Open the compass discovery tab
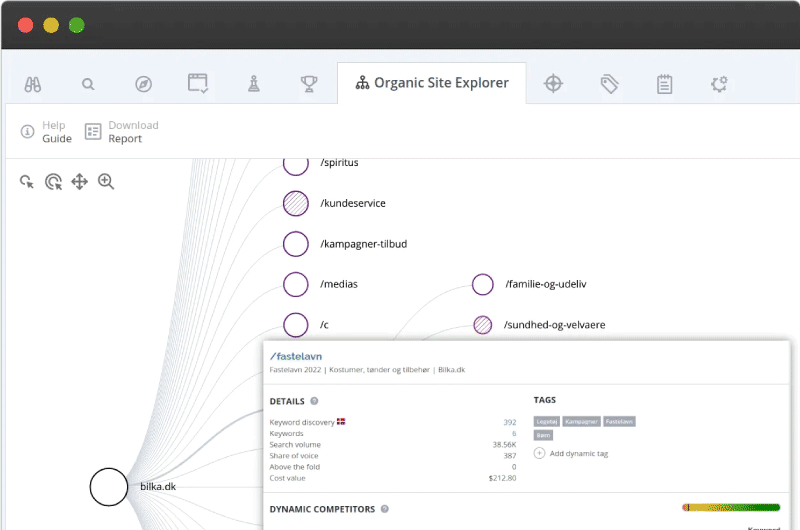800x530 pixels. (143, 84)
